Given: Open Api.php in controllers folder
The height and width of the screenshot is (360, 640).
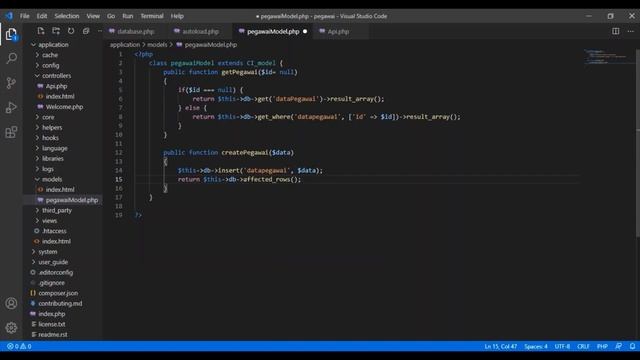Looking at the screenshot, I should [x=56, y=86].
